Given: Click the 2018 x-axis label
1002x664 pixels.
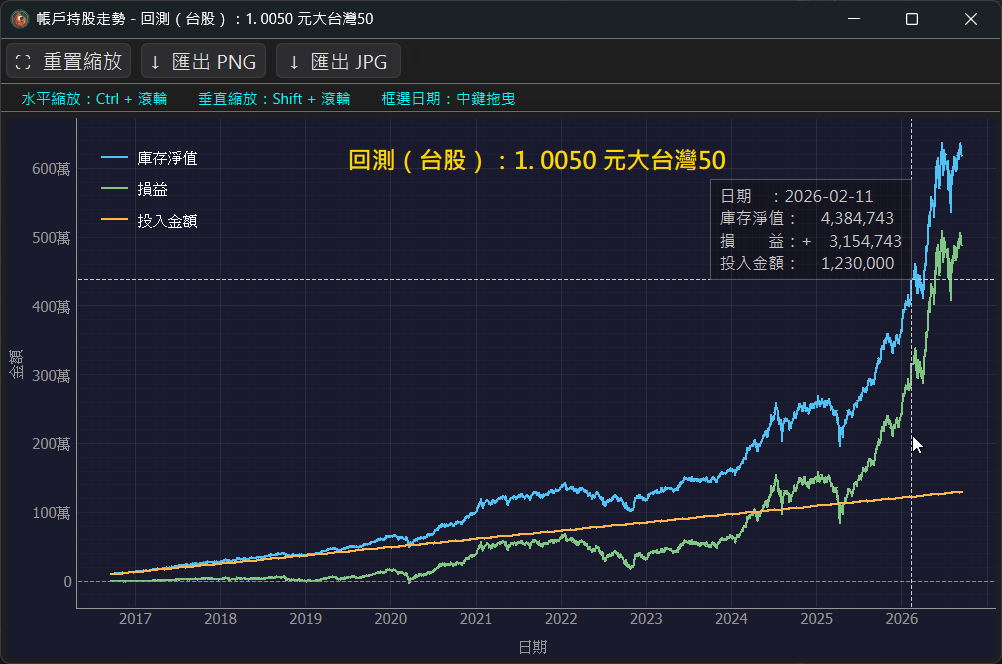Looking at the screenshot, I should coord(220,619).
